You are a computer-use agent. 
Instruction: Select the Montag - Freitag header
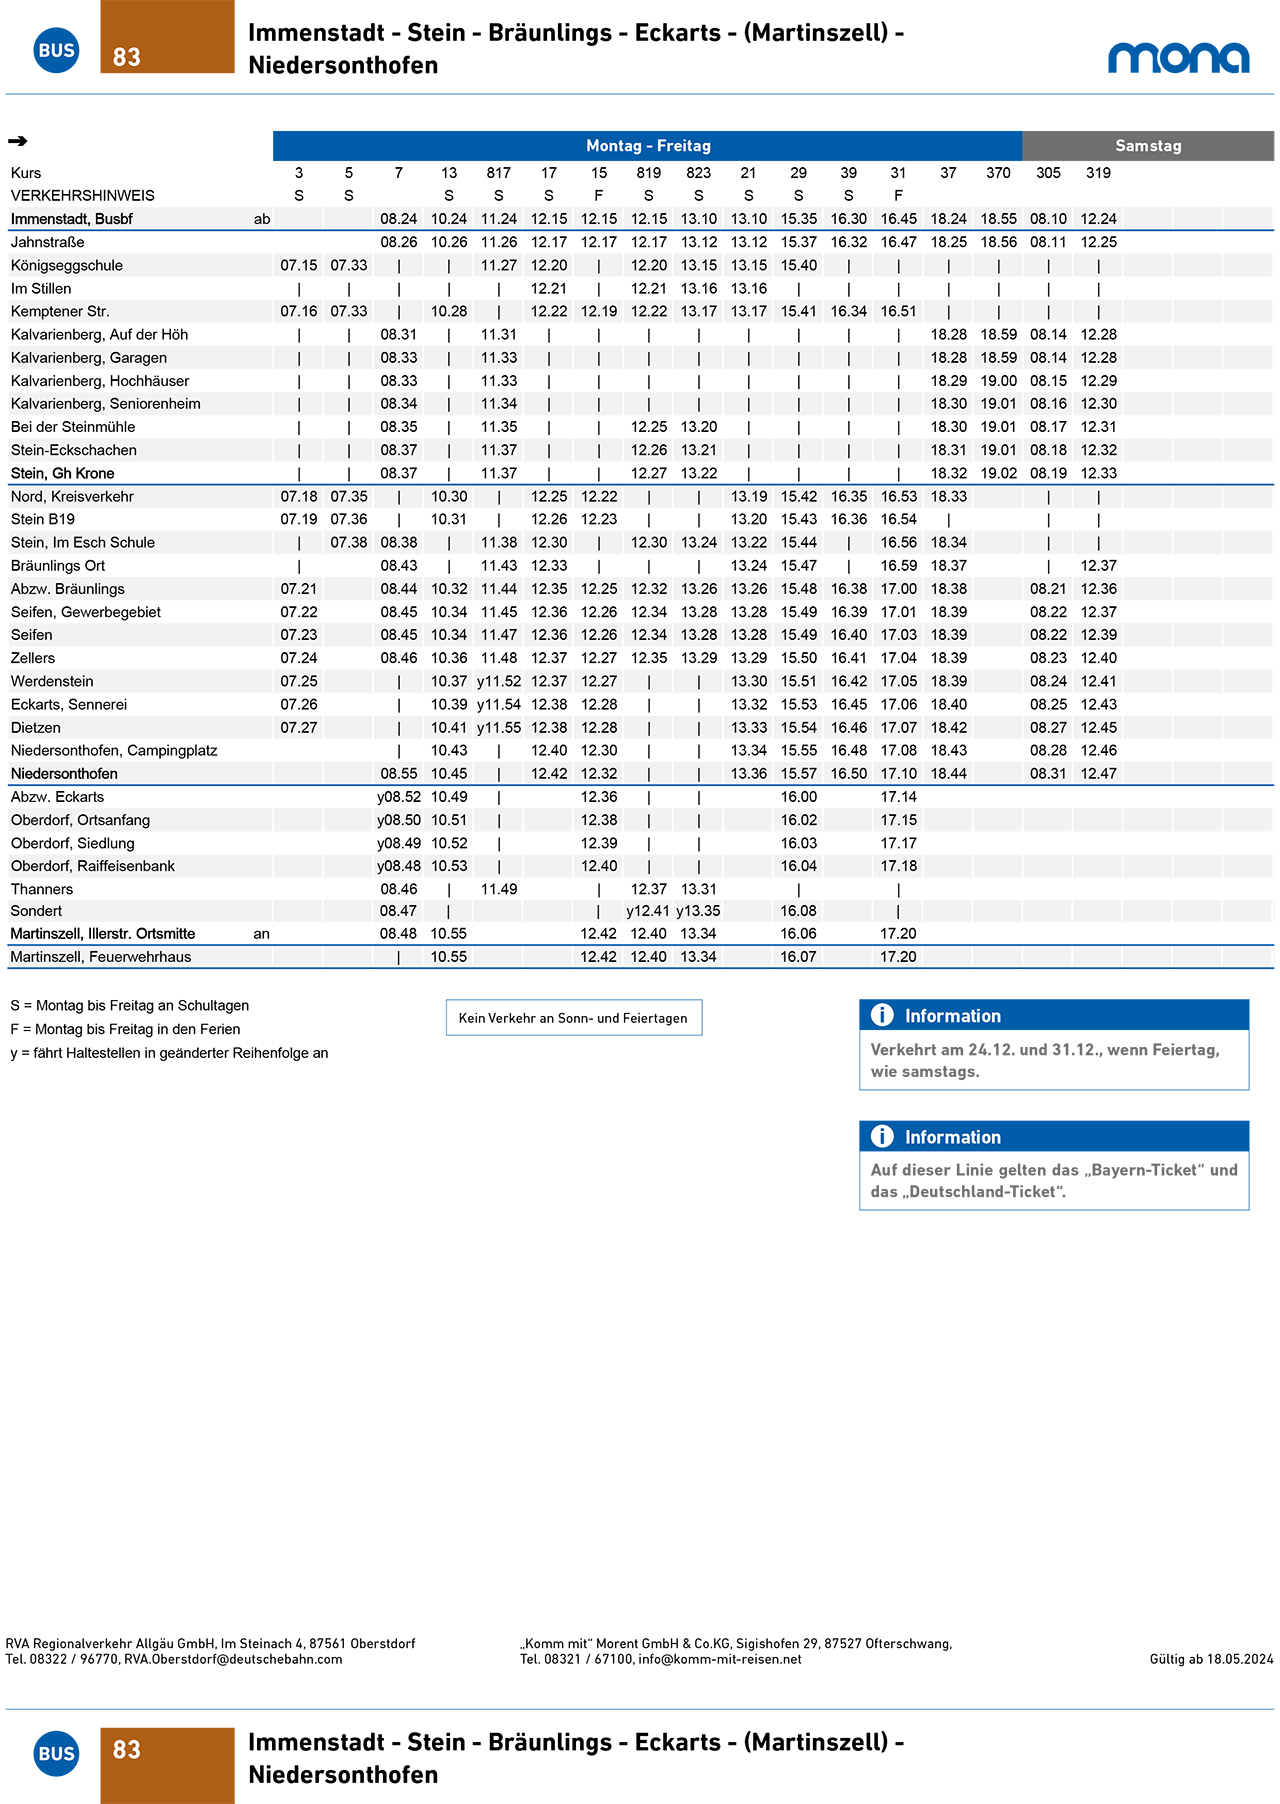(648, 146)
